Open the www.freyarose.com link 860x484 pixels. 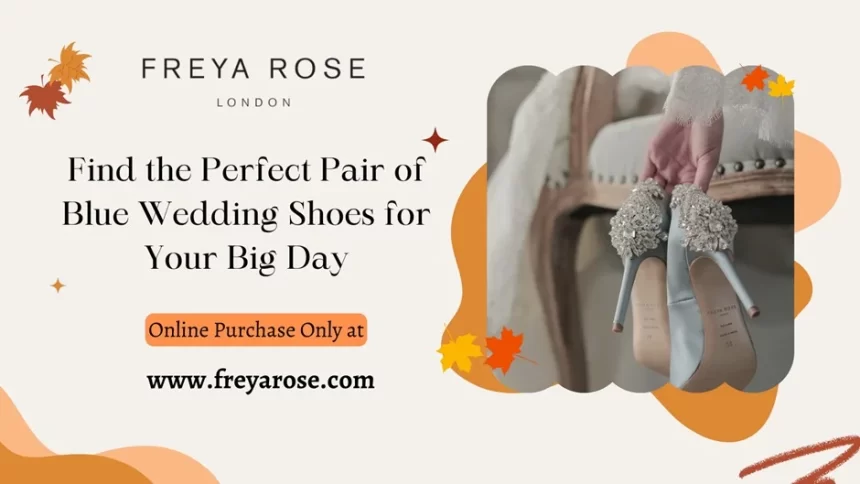(261, 380)
